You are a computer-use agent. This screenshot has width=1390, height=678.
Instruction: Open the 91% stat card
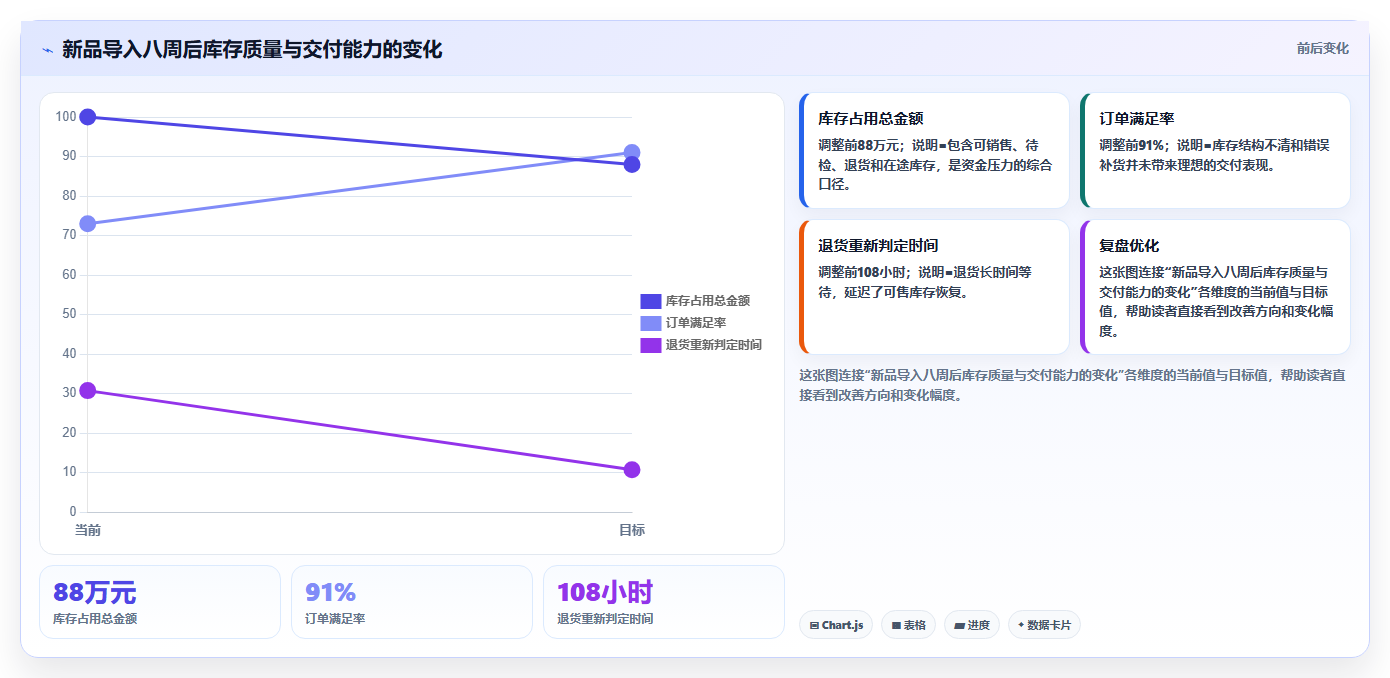pos(412,602)
